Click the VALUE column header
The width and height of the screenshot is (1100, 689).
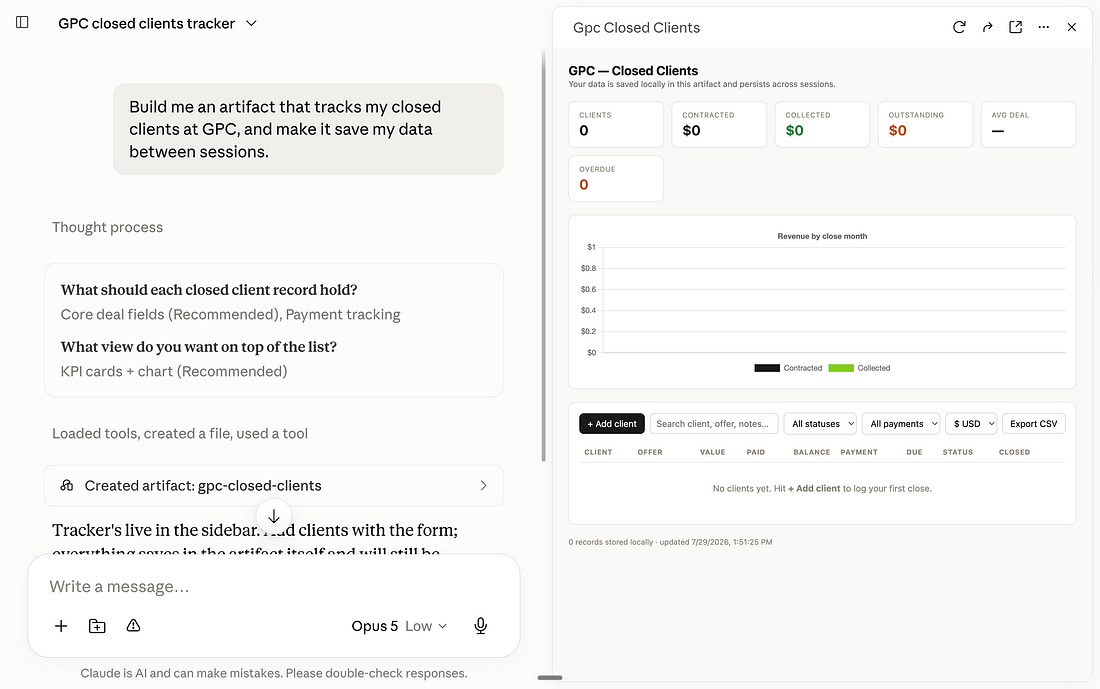(x=713, y=453)
